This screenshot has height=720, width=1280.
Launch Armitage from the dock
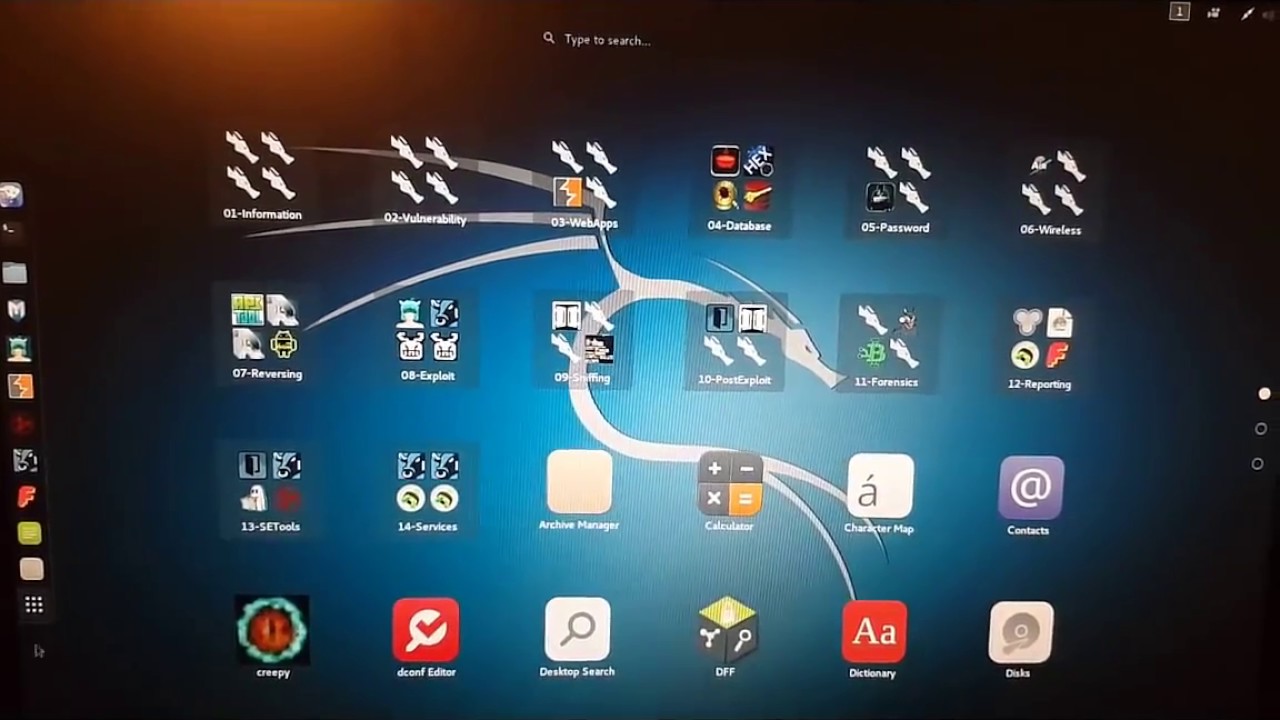19,349
